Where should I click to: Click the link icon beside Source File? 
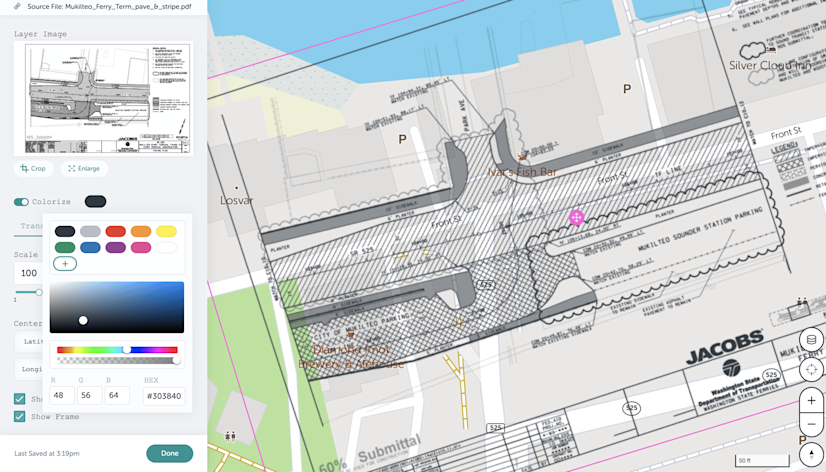click(17, 7)
